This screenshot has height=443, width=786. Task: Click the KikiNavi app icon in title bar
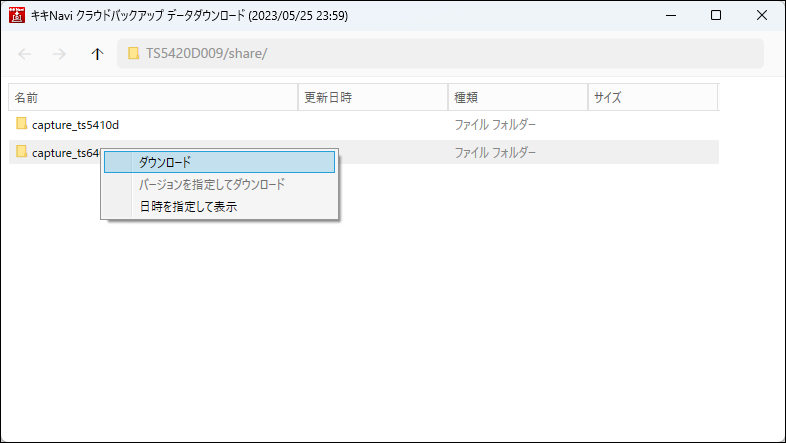point(16,16)
